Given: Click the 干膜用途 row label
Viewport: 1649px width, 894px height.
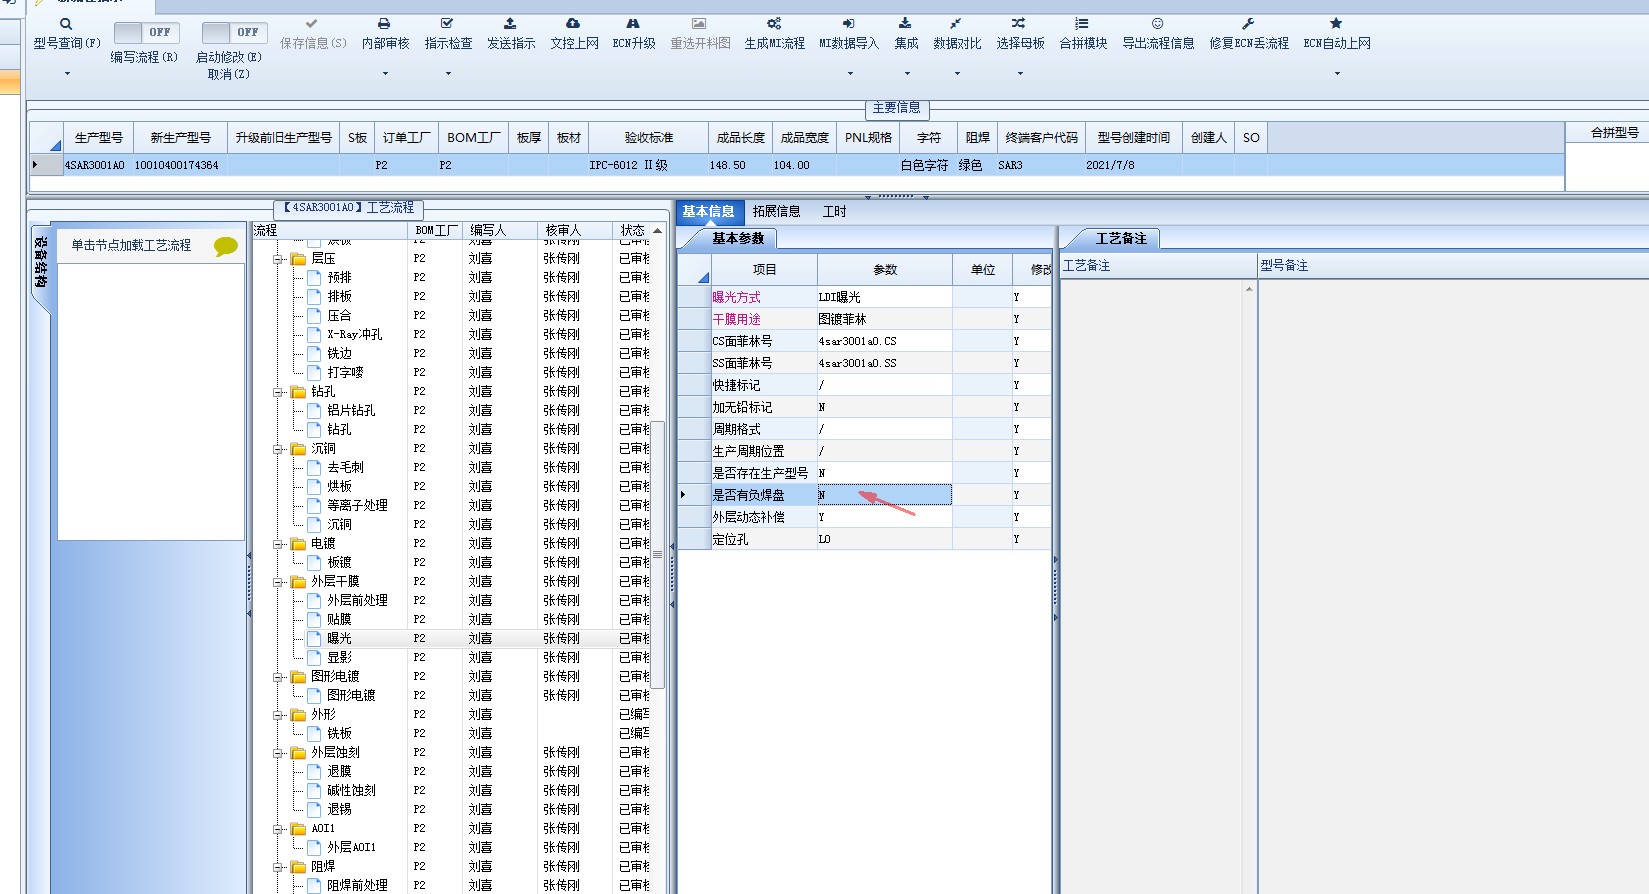Looking at the screenshot, I should click(x=764, y=319).
